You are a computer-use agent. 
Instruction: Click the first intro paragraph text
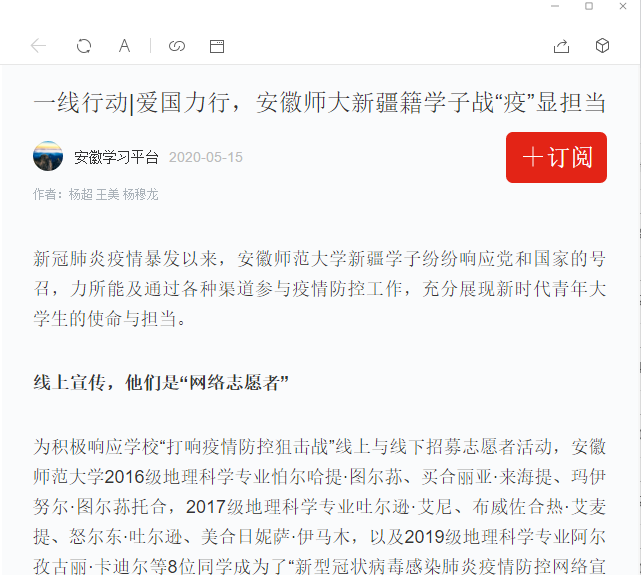(319, 289)
